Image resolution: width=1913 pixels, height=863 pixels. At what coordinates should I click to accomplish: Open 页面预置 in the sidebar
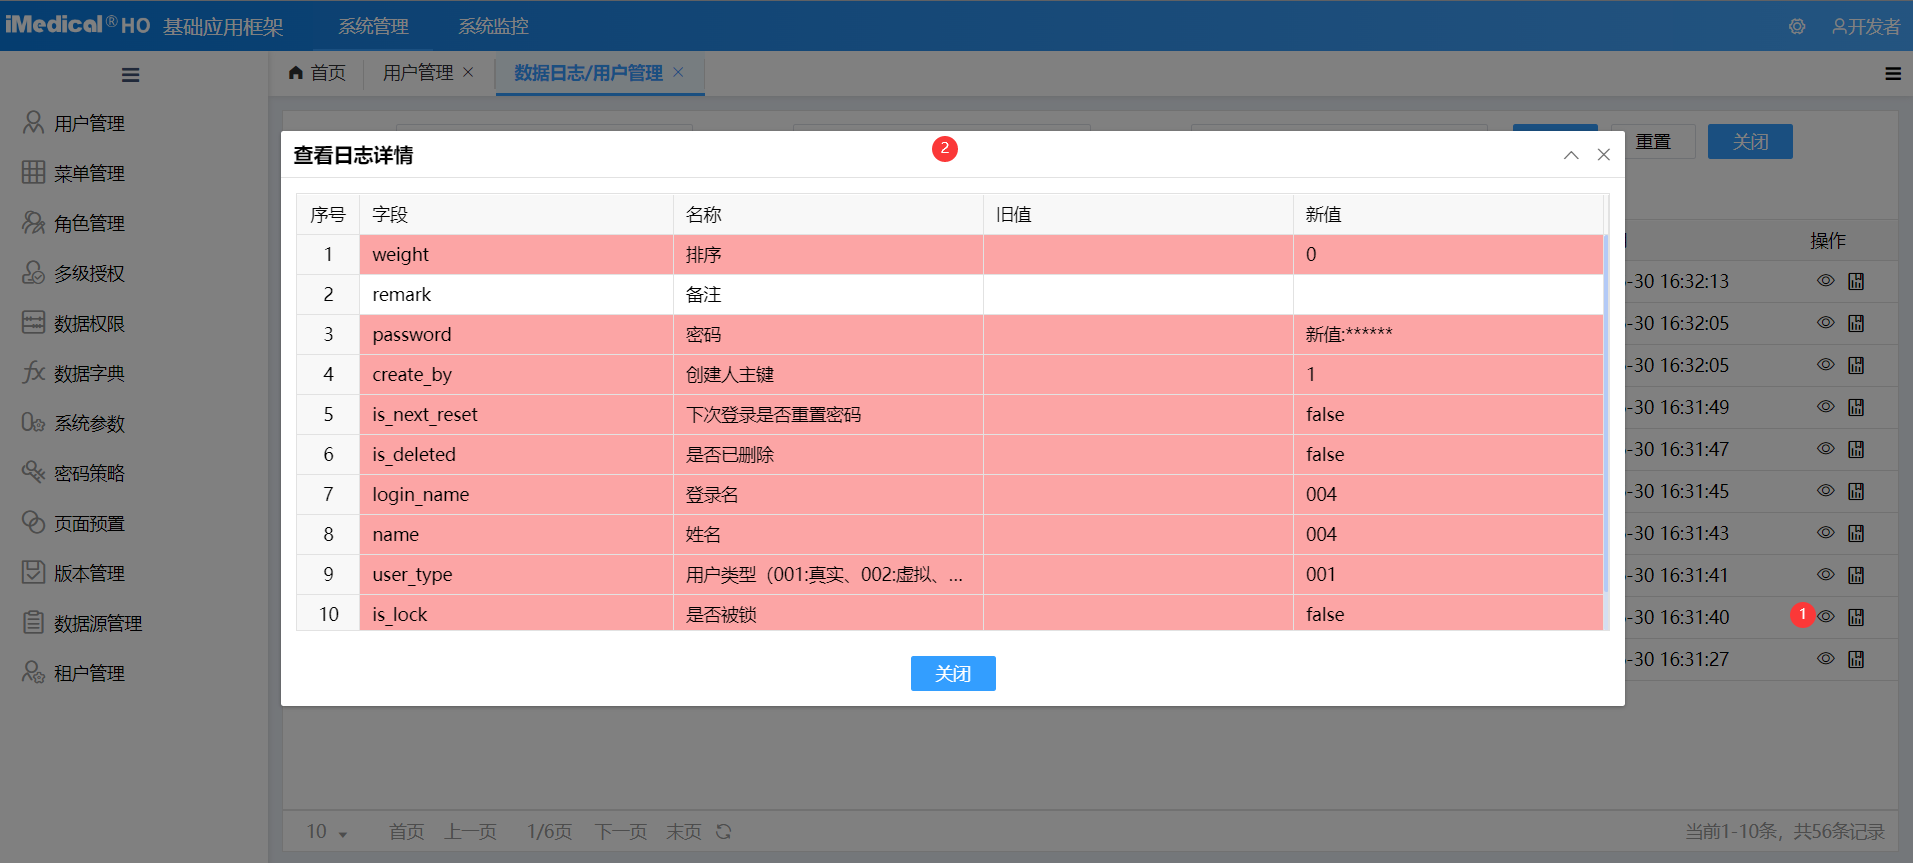click(75, 523)
